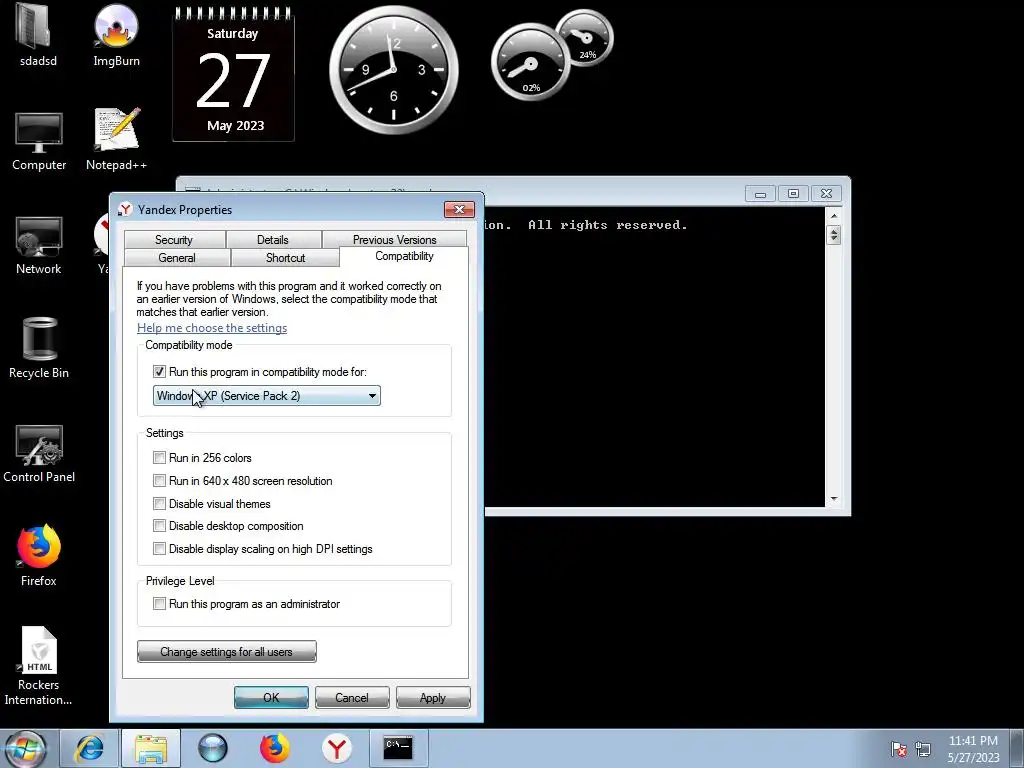The image size is (1024, 768).
Task: Click the analog clock gadget
Action: click(394, 70)
